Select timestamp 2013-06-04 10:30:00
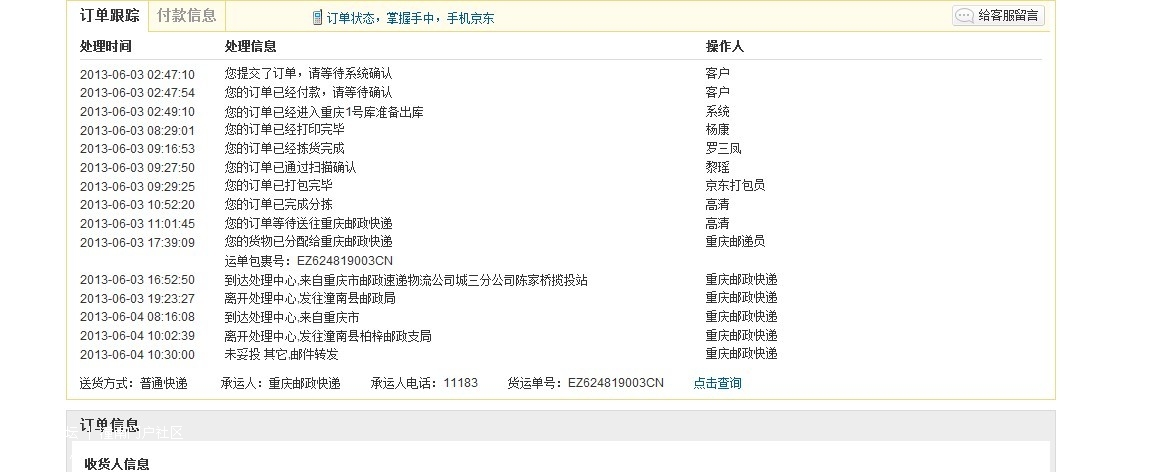The width and height of the screenshot is (1151, 472). coord(137,355)
